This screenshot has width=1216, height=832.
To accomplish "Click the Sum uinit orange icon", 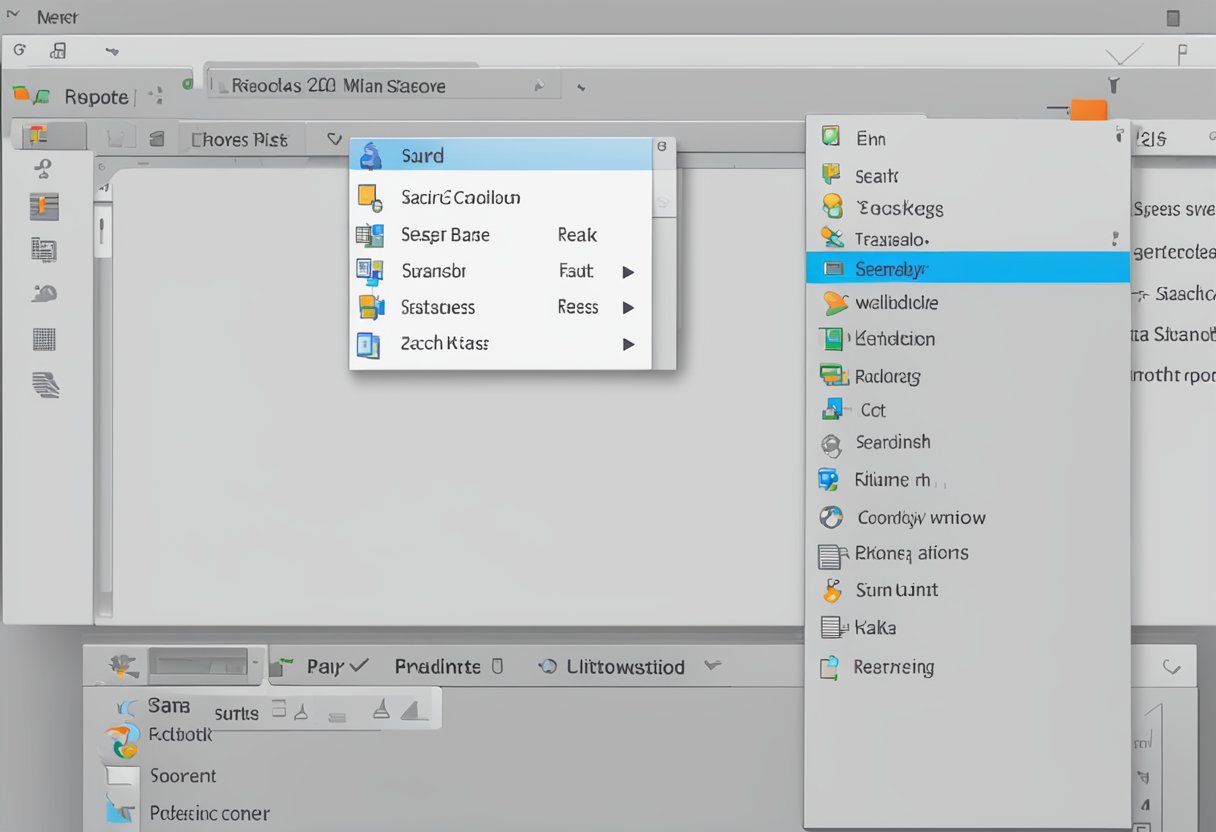I will [832, 590].
